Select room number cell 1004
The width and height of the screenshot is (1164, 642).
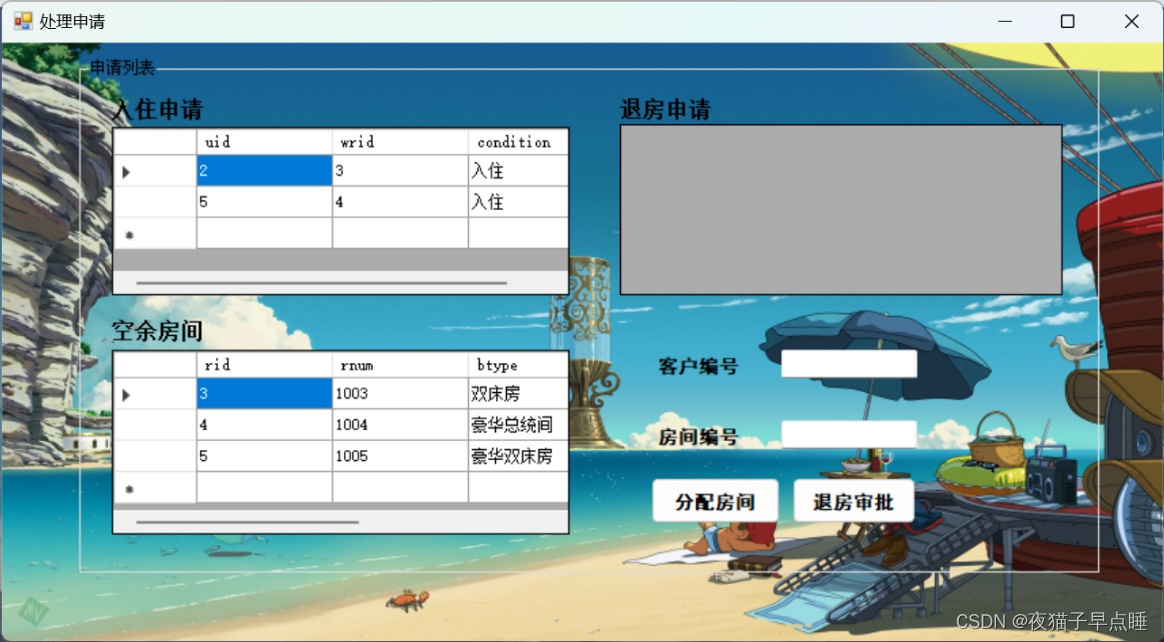(x=400, y=425)
